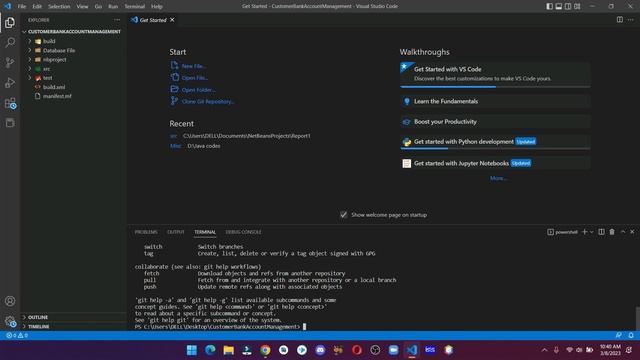Open editor more actions ellipsis
This screenshot has width=640, height=360.
pos(631,20)
